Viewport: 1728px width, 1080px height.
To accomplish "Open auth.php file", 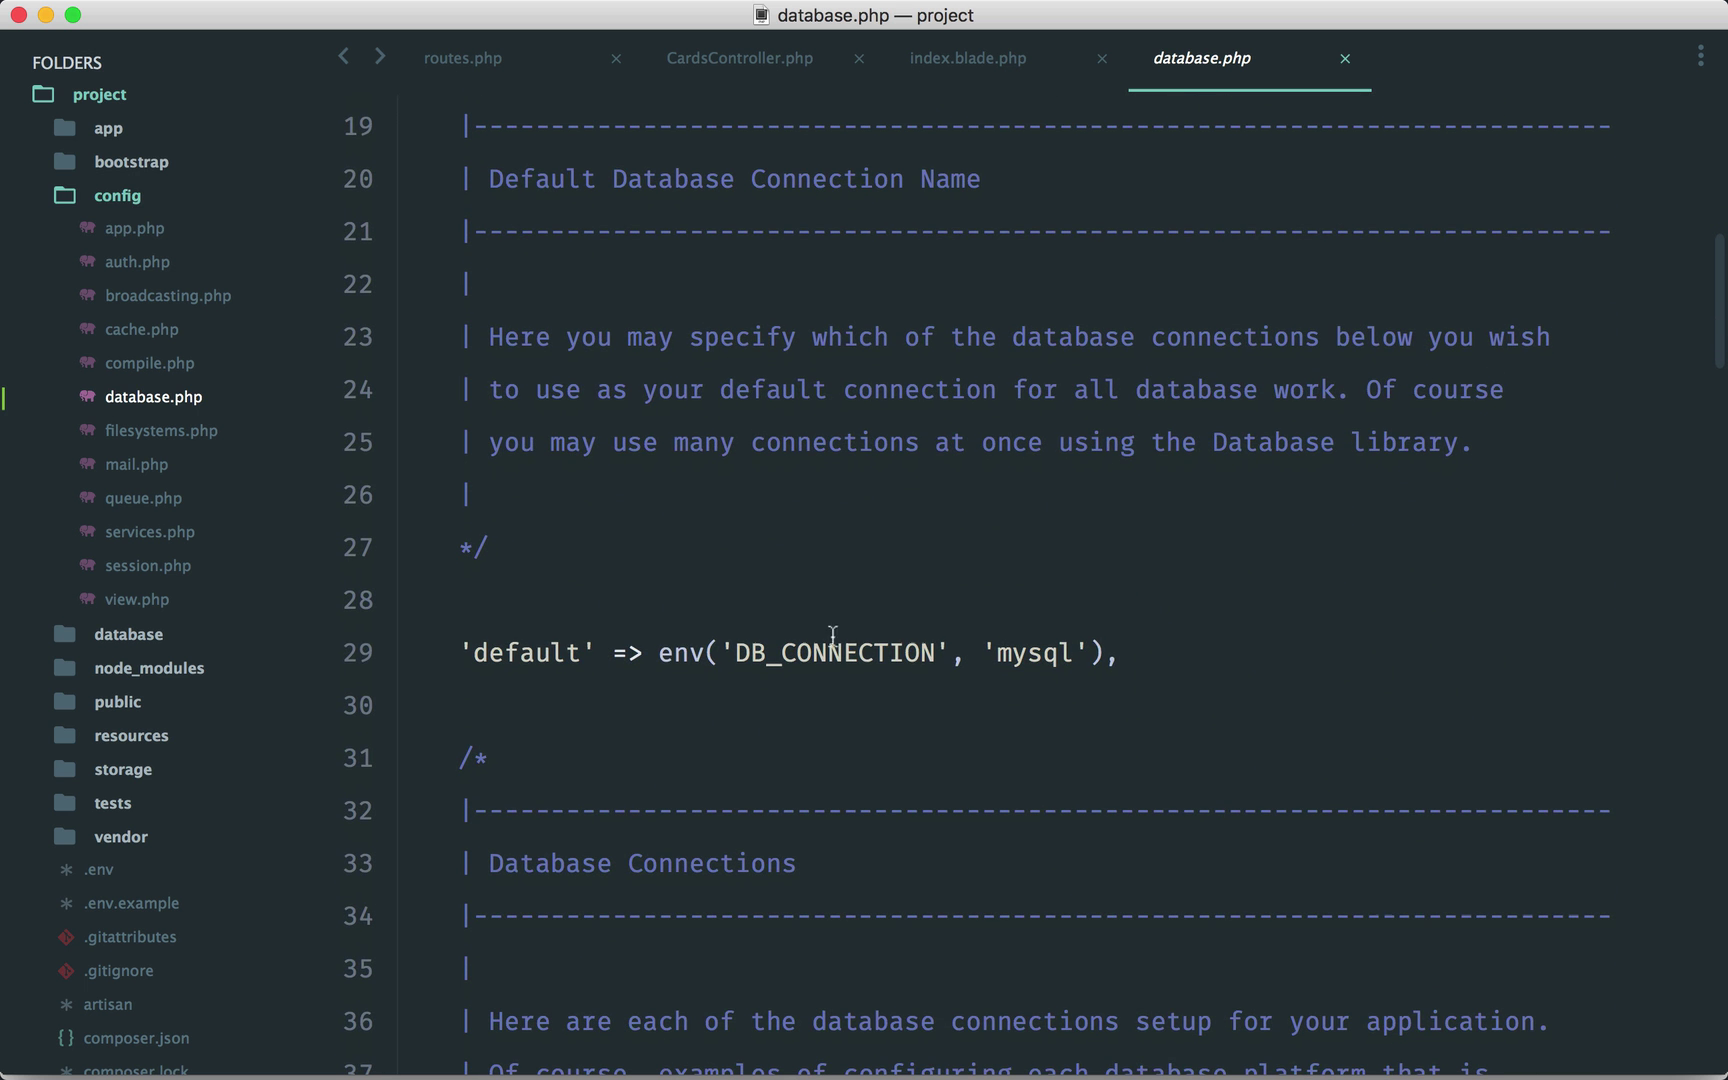I will pyautogui.click(x=137, y=262).
